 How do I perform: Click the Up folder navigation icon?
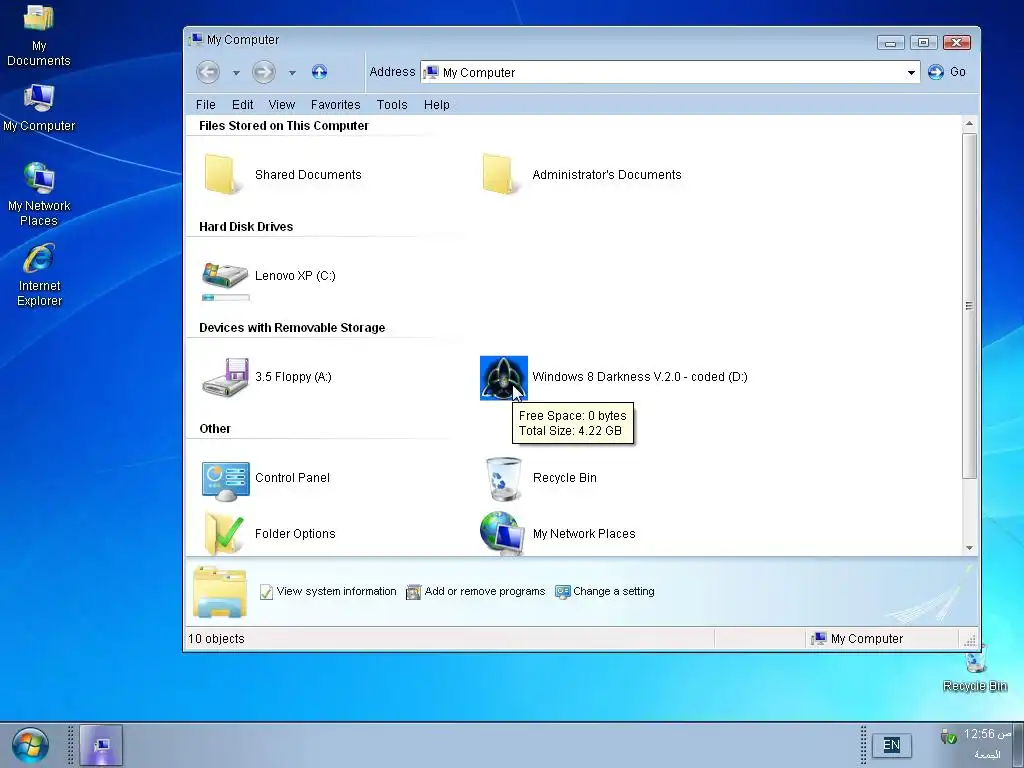pyautogui.click(x=319, y=72)
